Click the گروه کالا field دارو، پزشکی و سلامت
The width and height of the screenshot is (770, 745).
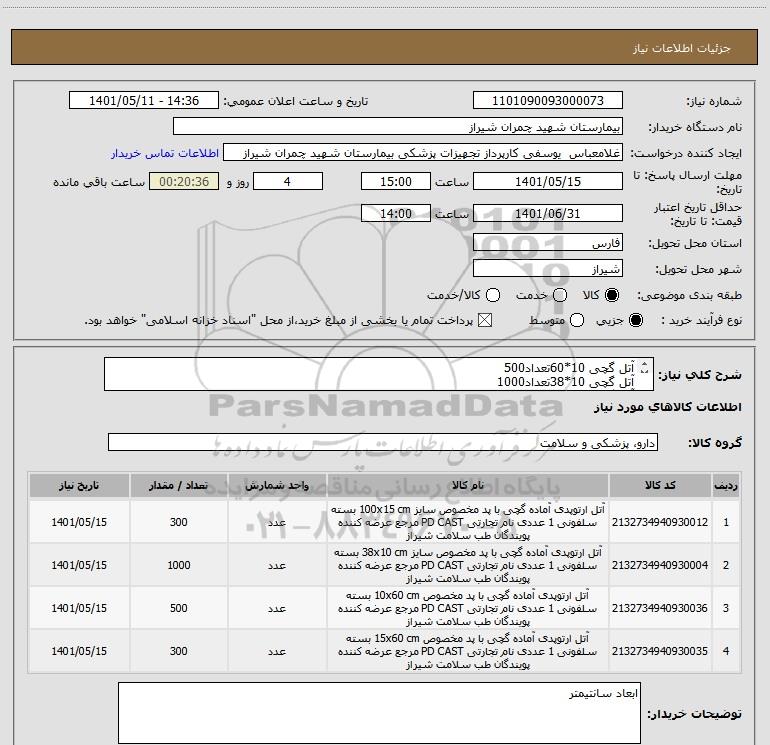pyautogui.click(x=383, y=442)
